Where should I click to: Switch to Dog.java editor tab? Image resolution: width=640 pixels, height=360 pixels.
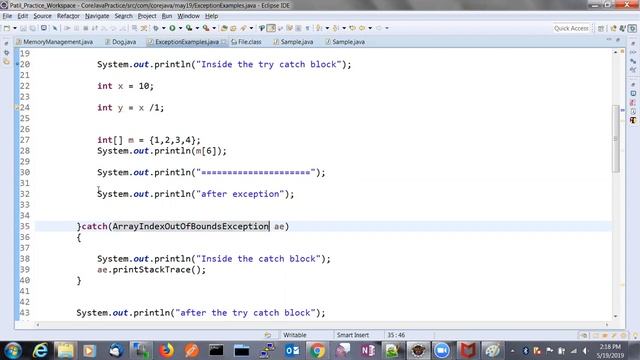[120, 42]
